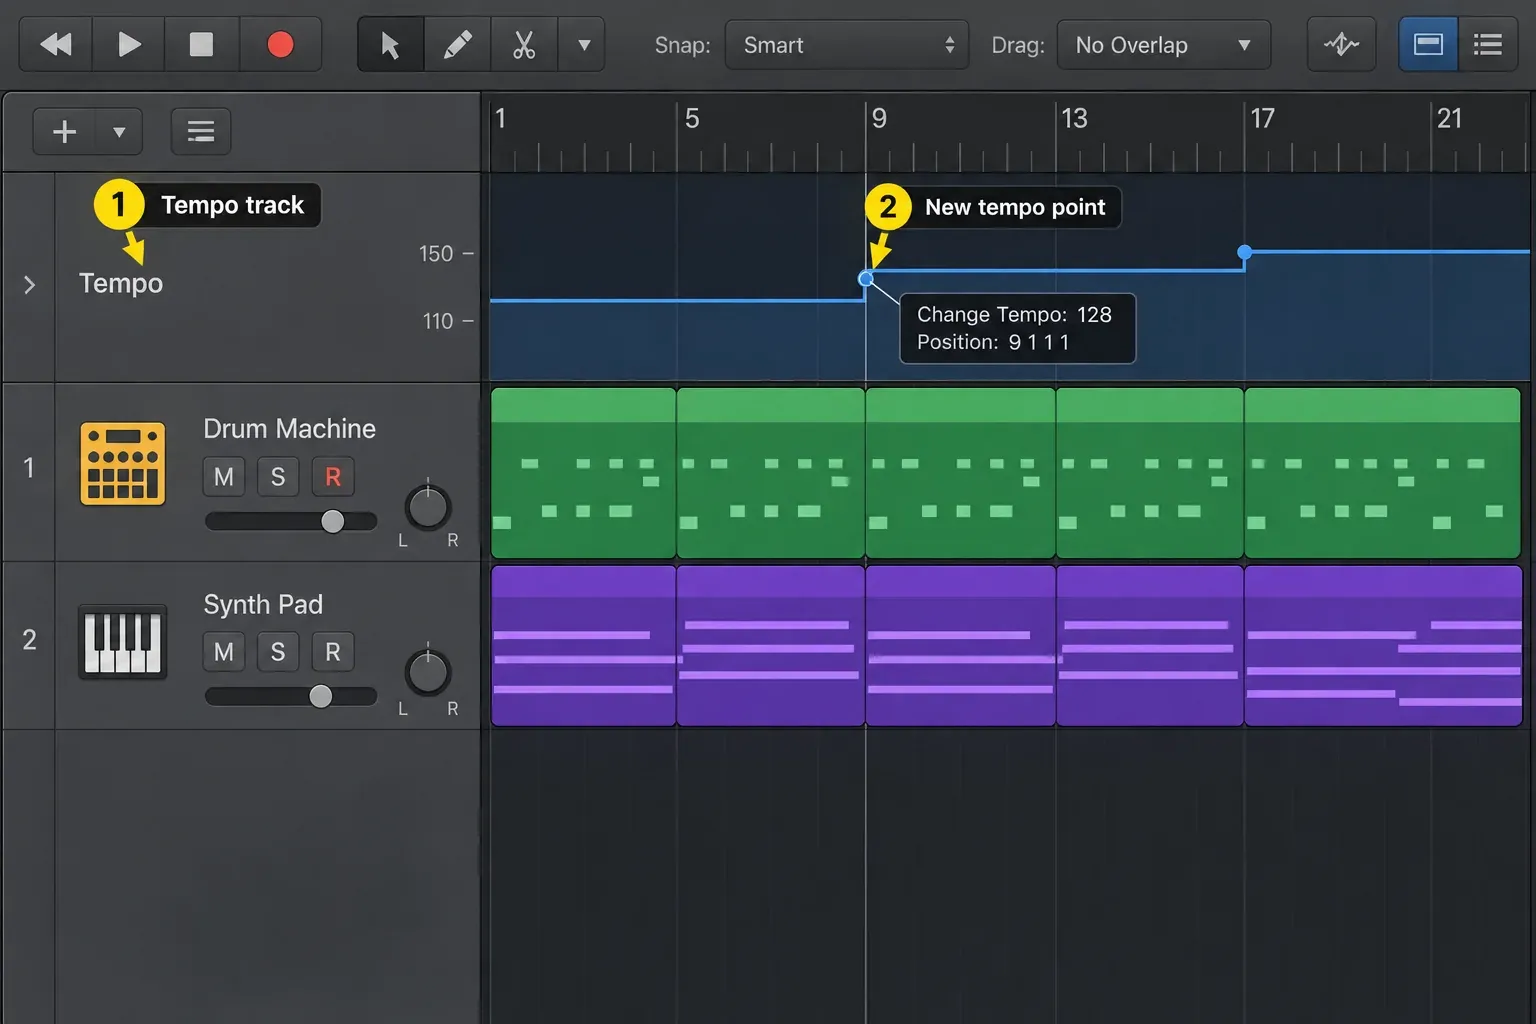Click the Drum Machine instrument icon
The image size is (1536, 1024).
[123, 463]
